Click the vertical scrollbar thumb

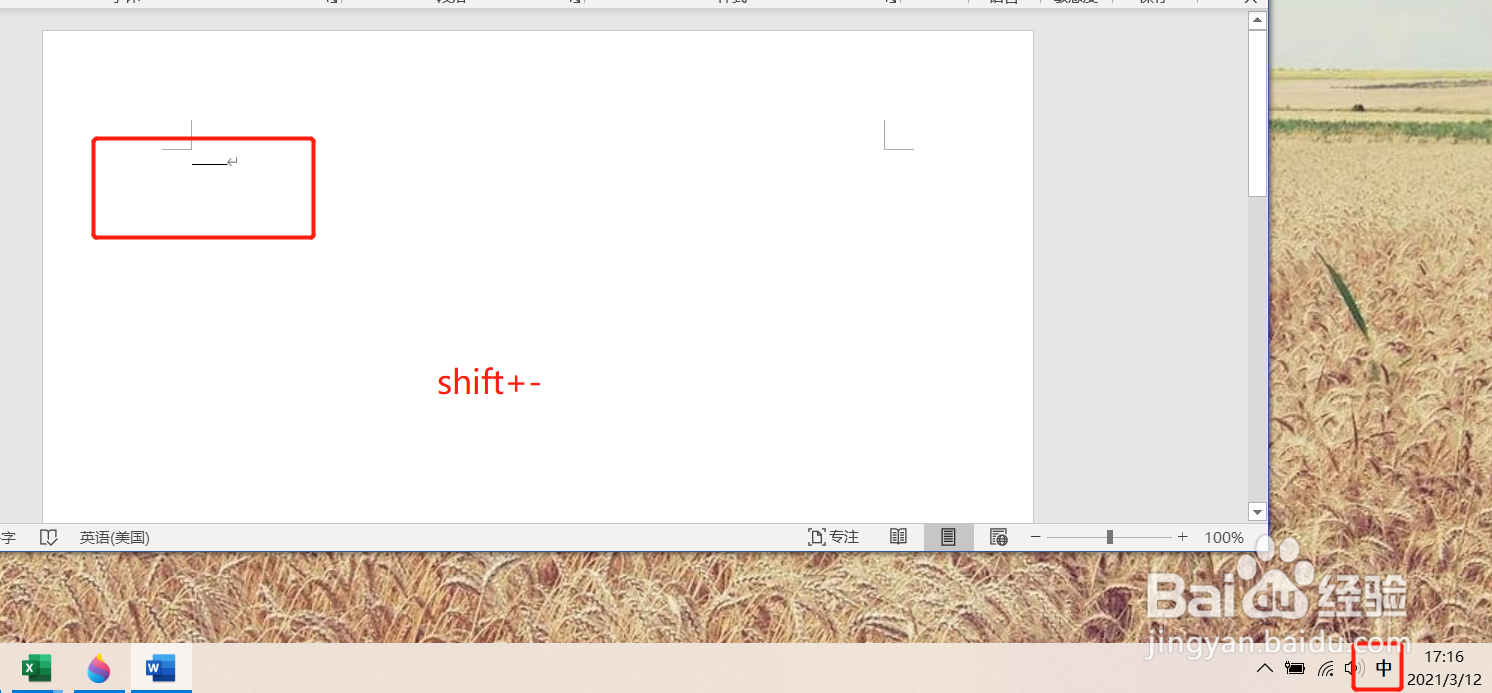[x=1257, y=113]
